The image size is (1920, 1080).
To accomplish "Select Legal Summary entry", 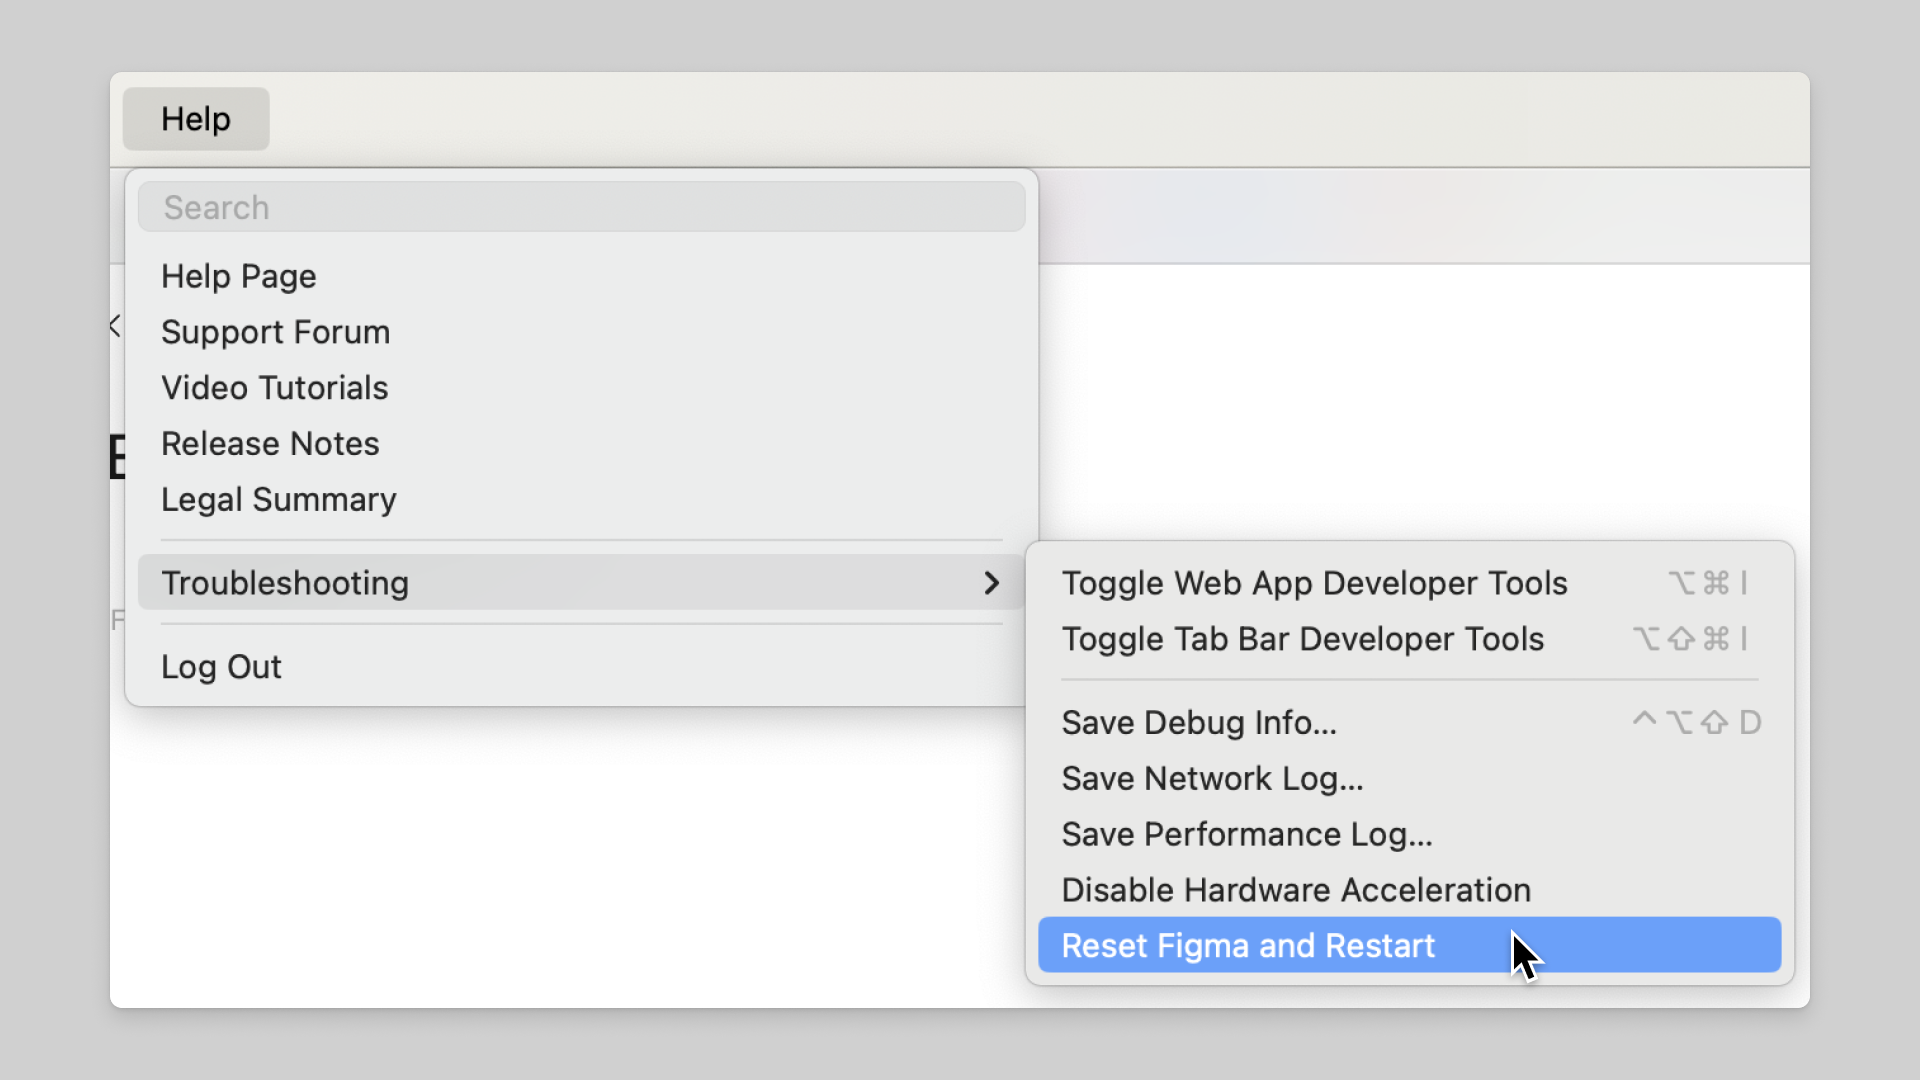I will (x=581, y=500).
